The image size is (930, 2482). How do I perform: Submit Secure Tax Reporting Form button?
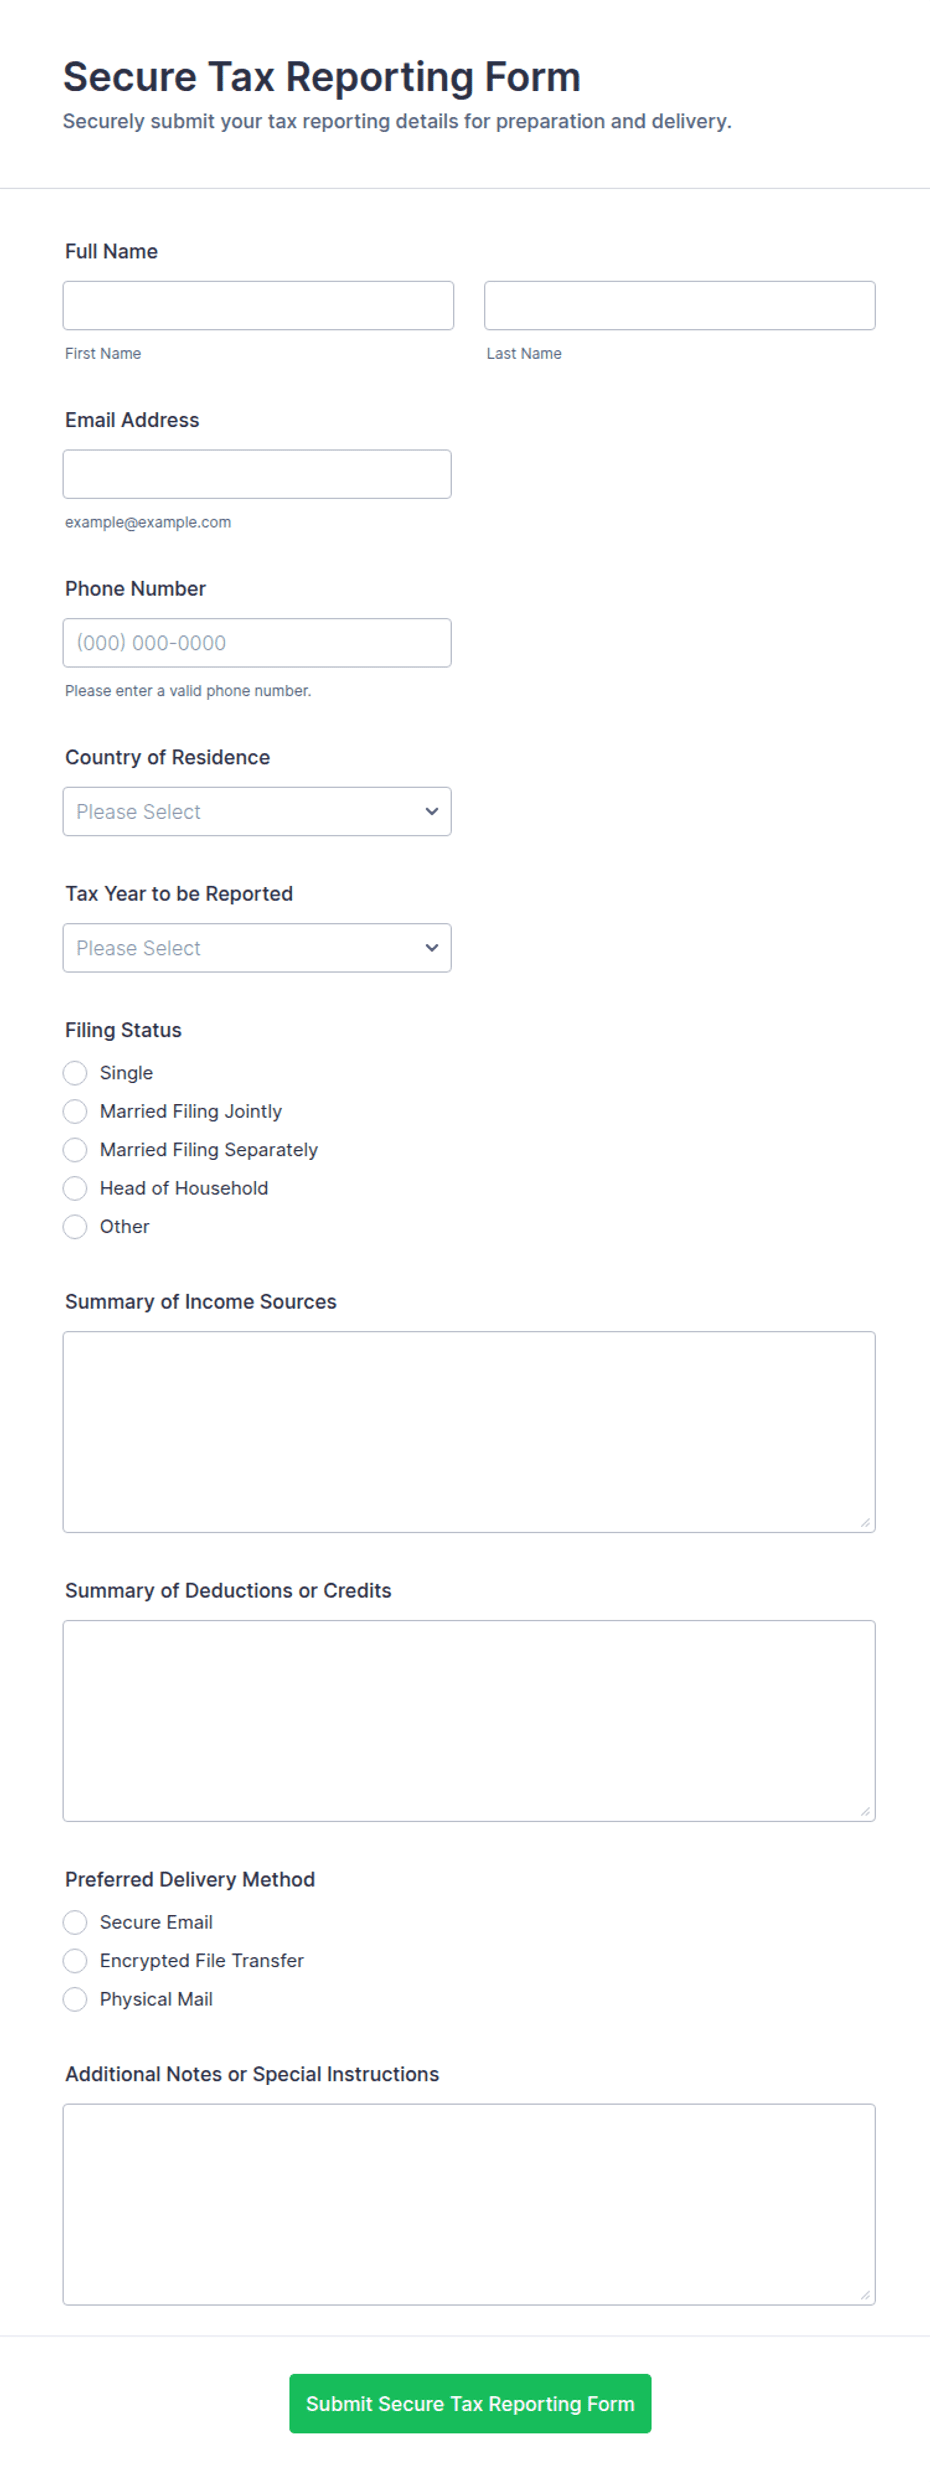tap(470, 2404)
